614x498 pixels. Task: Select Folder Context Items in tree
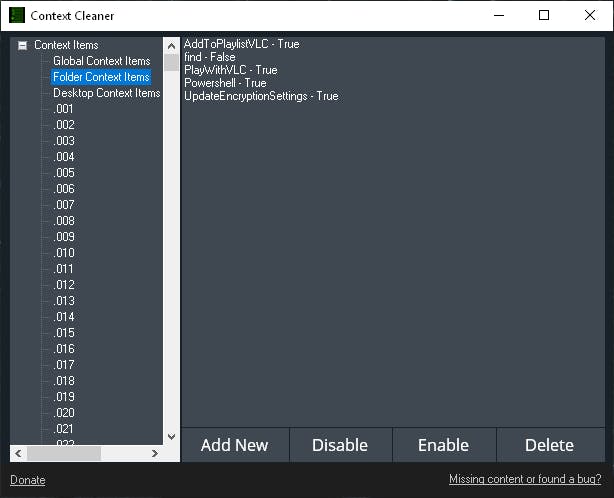click(x=101, y=77)
